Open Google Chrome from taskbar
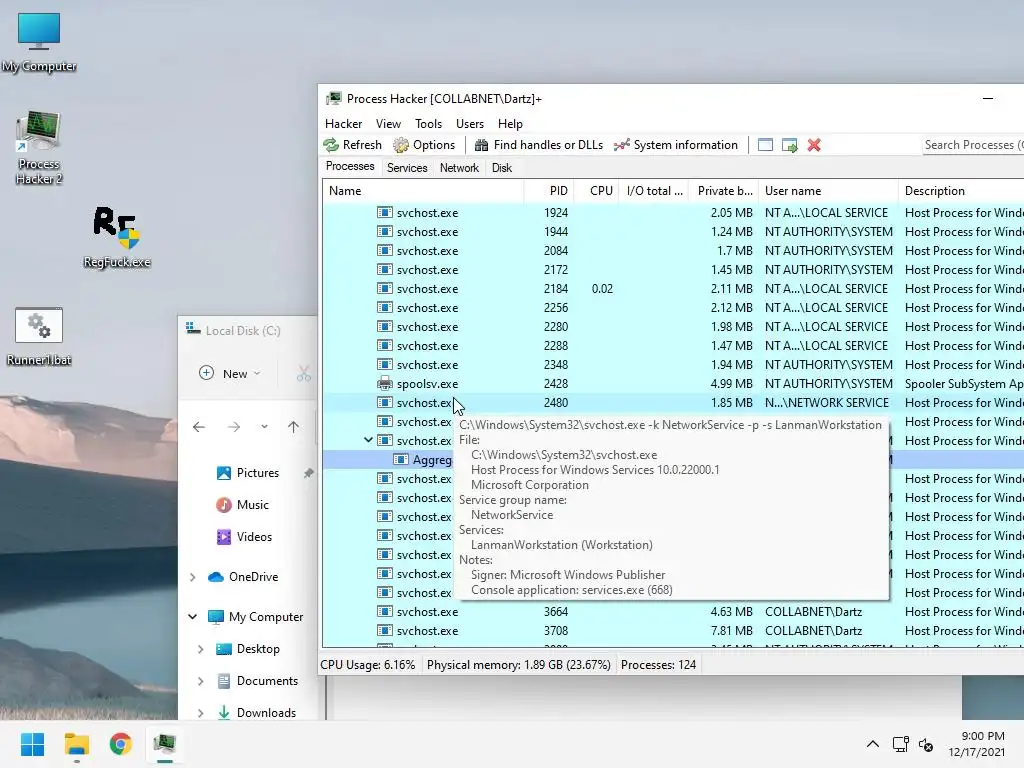The width and height of the screenshot is (1024, 768). click(x=121, y=744)
